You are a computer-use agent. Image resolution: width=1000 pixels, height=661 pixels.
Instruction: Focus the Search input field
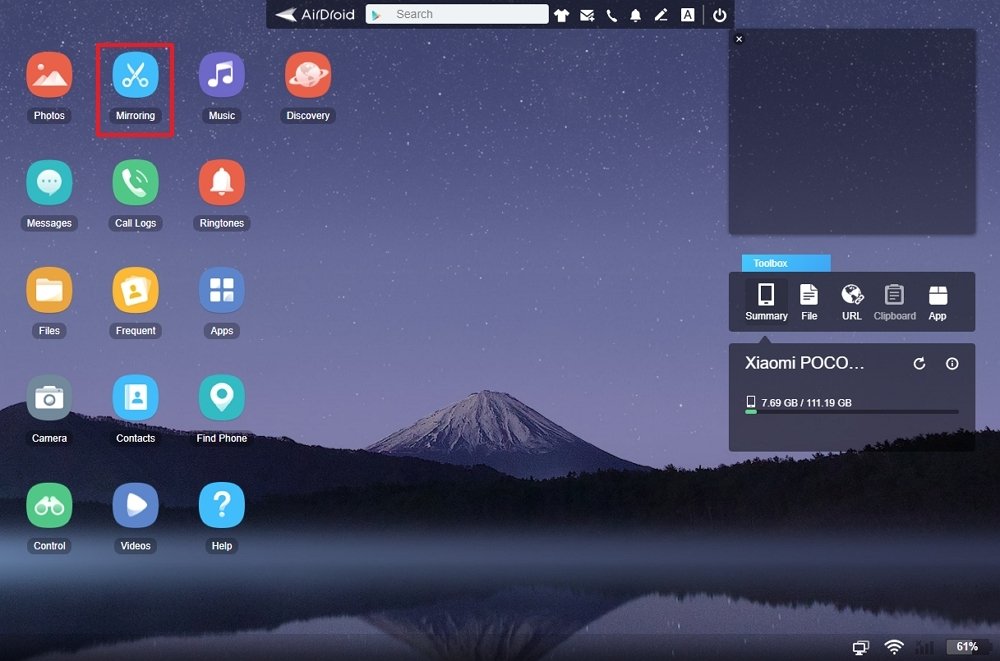click(x=457, y=14)
